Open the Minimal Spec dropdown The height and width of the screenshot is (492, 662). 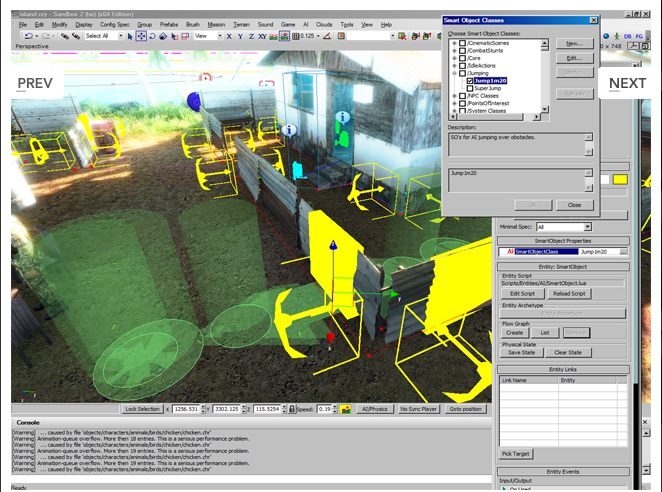tap(587, 227)
